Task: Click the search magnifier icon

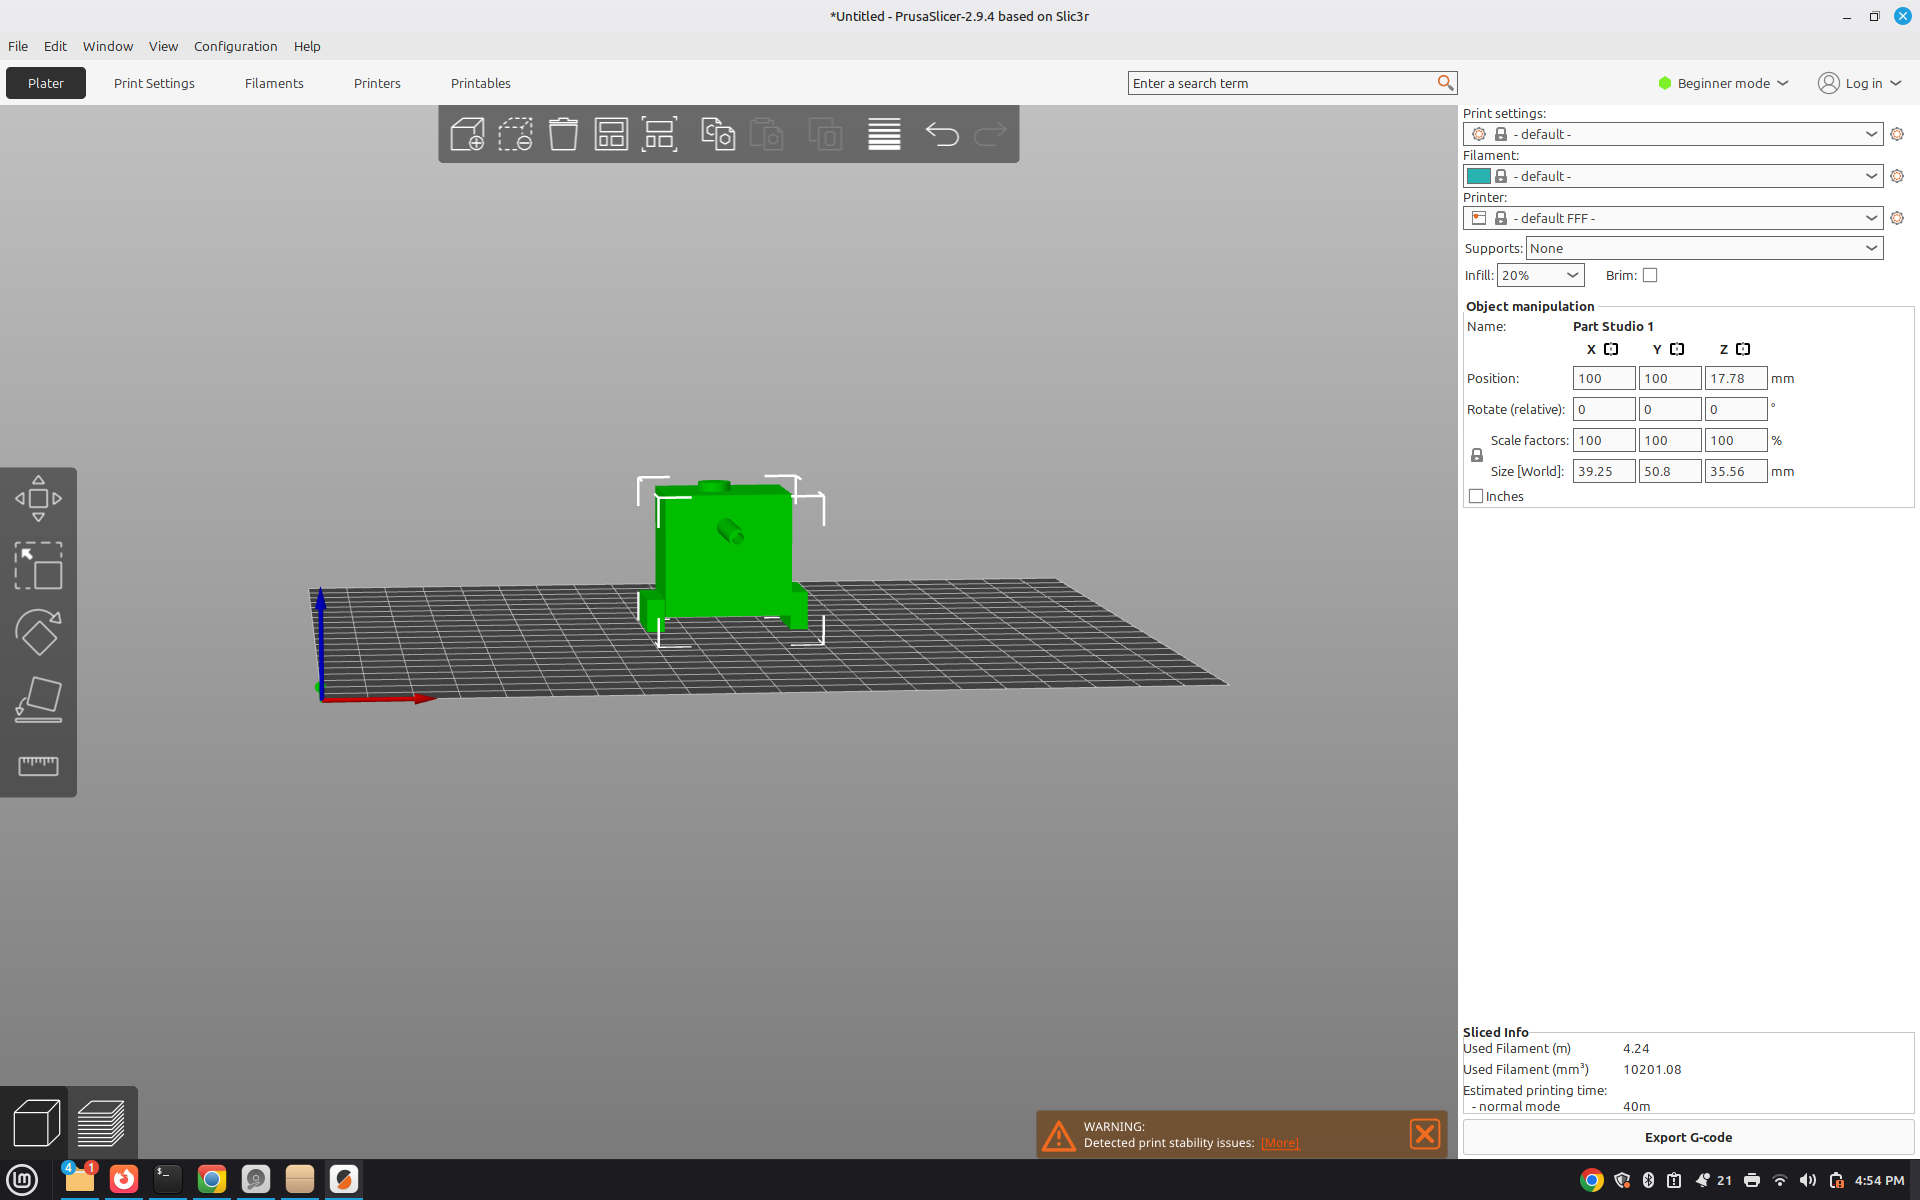Action: click(x=1445, y=83)
